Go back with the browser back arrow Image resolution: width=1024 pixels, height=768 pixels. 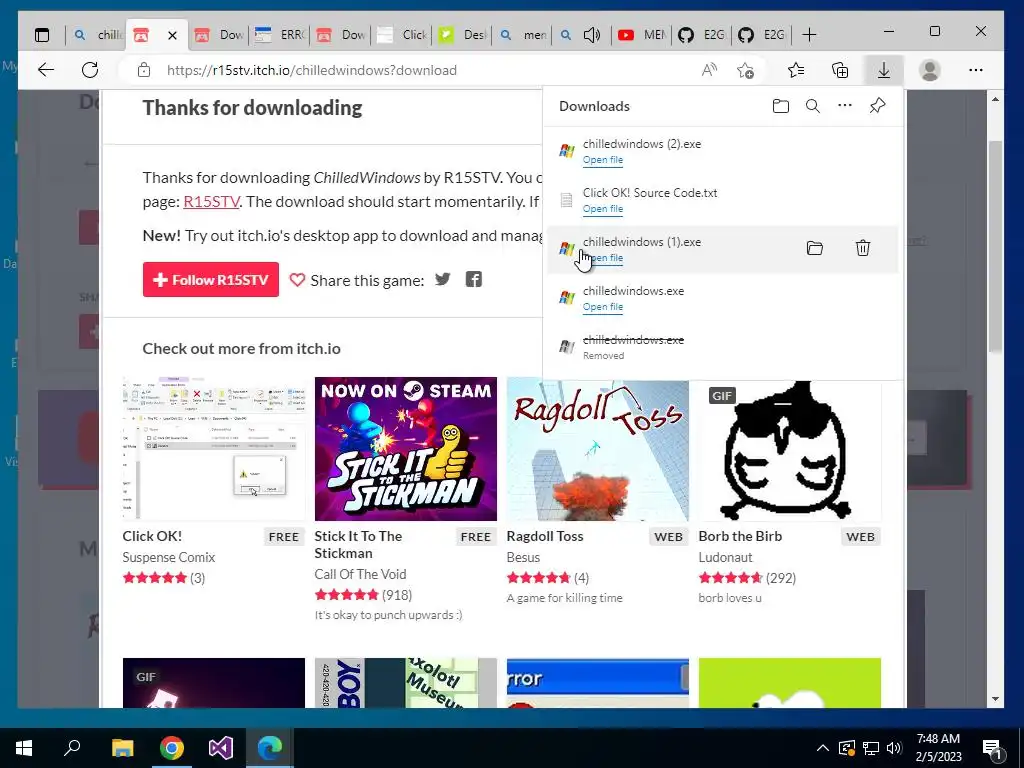[x=46, y=70]
